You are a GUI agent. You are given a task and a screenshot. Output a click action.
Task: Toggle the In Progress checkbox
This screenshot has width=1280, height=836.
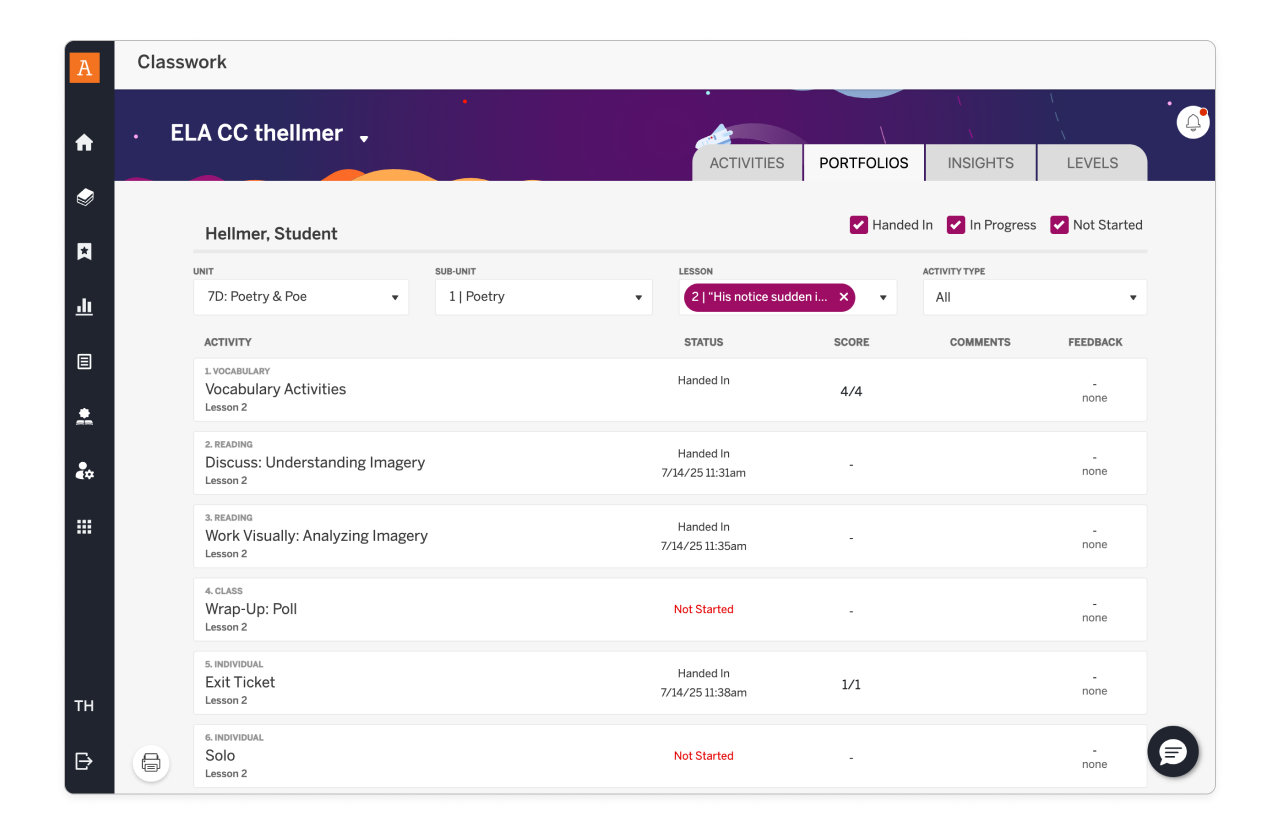coord(955,225)
